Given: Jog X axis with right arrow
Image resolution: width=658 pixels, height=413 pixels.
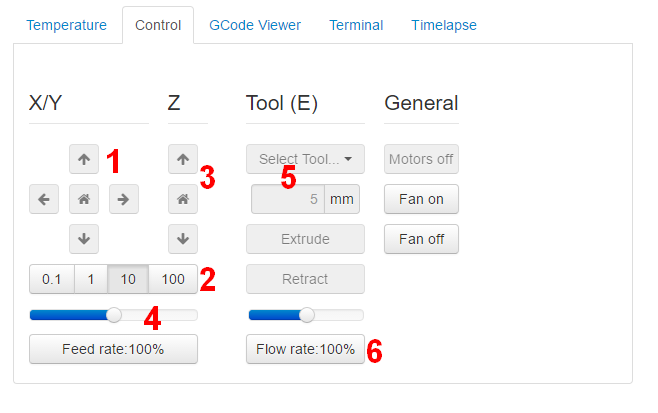Looking at the screenshot, I should pyautogui.click(x=123, y=199).
